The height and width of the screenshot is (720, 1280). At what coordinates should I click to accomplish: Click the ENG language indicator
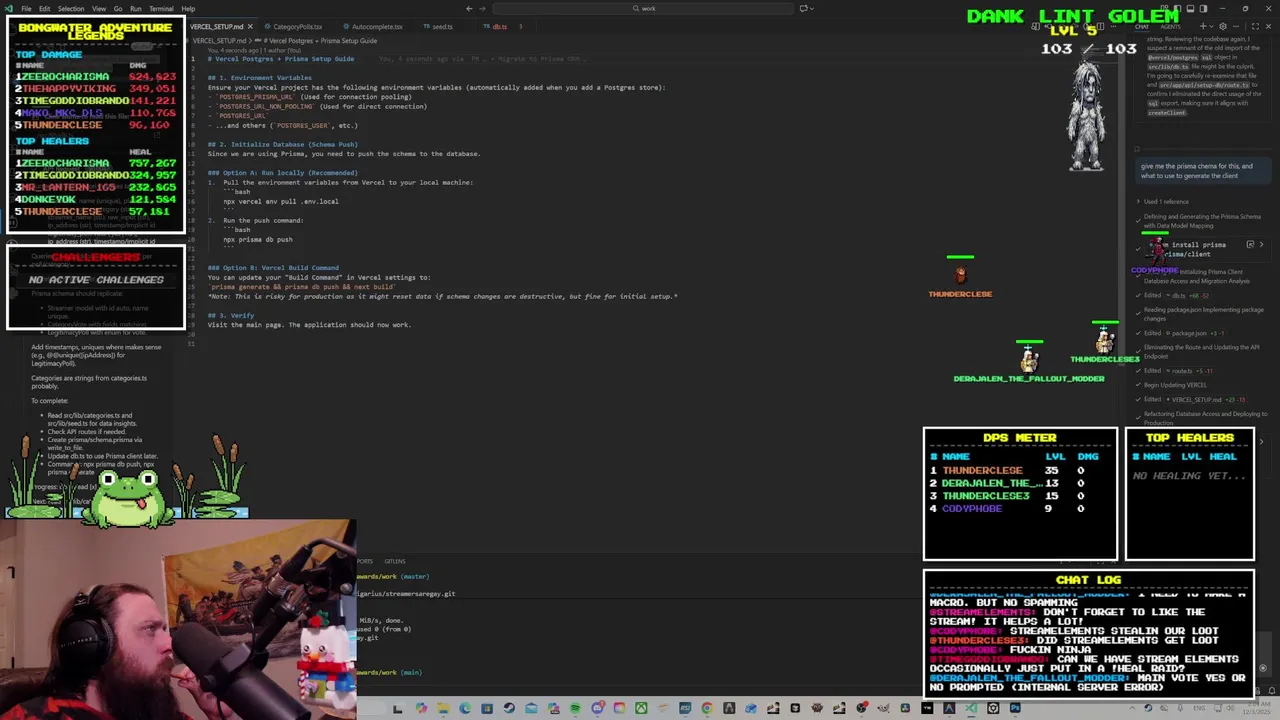(x=1199, y=708)
